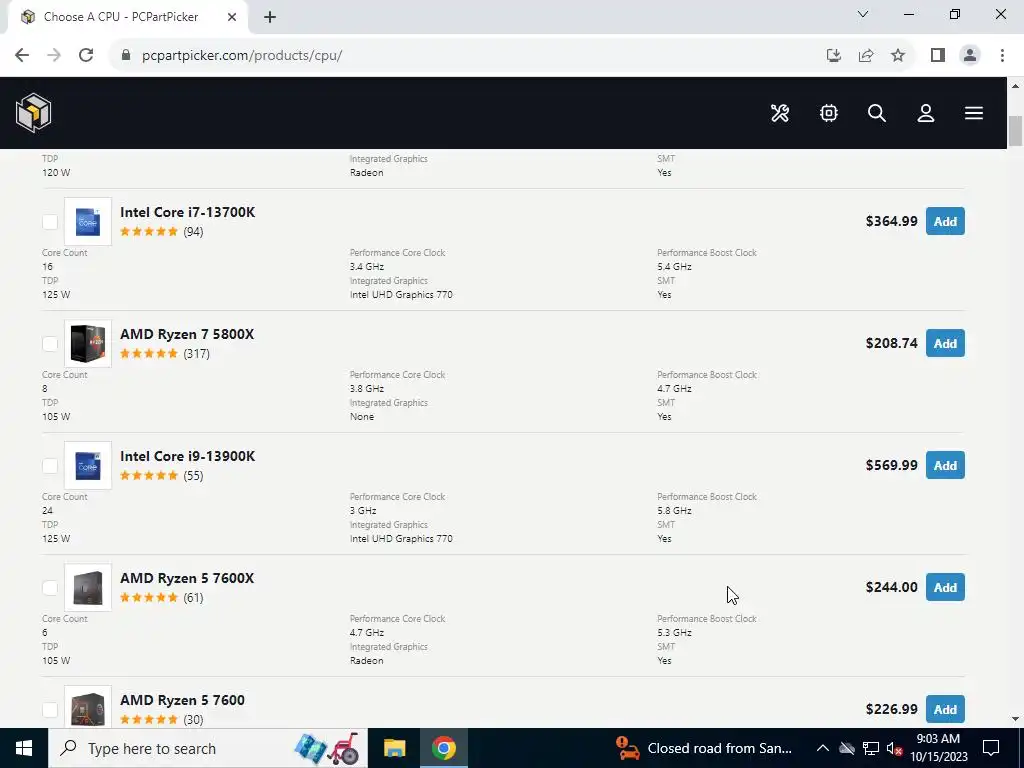Viewport: 1024px width, 768px height.
Task: Add the $364.99 Core i7-13700K
Action: 945,221
